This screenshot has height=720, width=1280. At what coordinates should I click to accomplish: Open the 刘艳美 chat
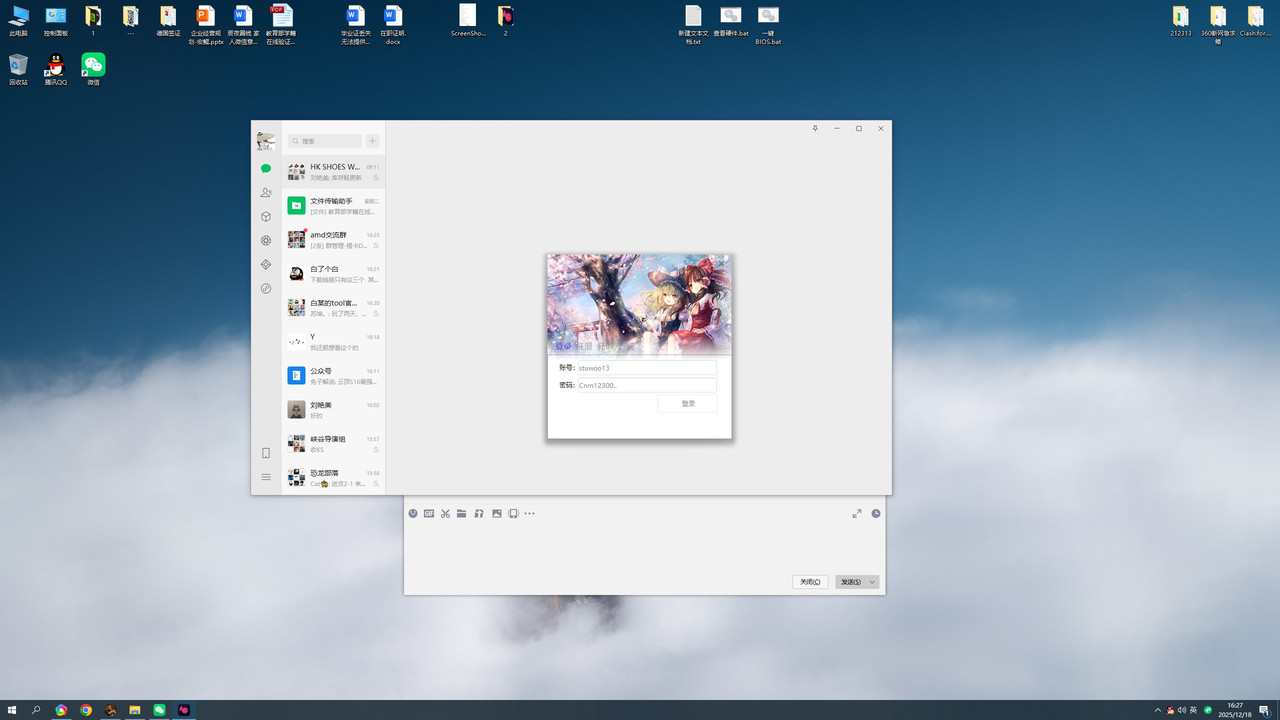tap(333, 410)
